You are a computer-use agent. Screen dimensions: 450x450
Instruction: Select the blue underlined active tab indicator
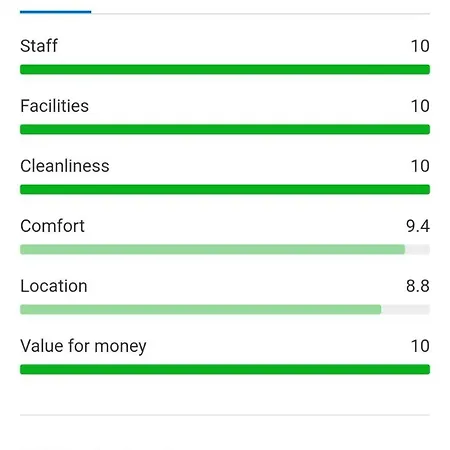(55, 12)
